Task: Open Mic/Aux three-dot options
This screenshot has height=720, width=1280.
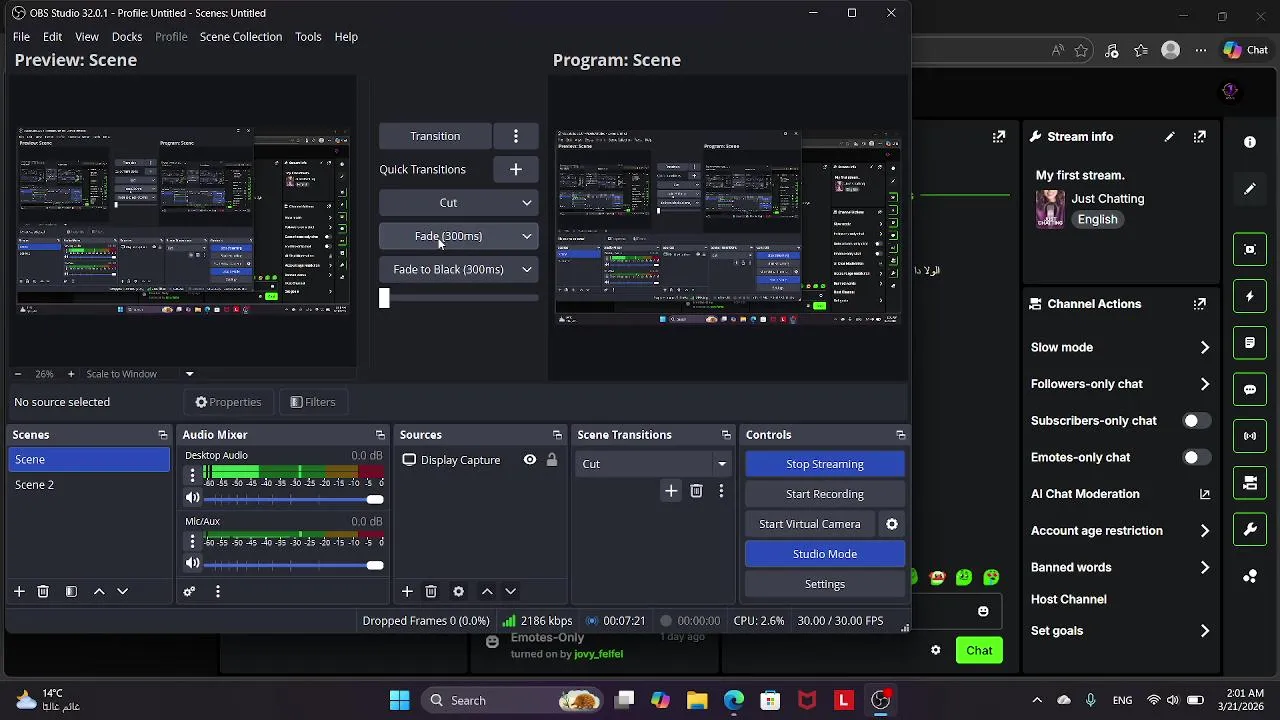Action: point(192,542)
